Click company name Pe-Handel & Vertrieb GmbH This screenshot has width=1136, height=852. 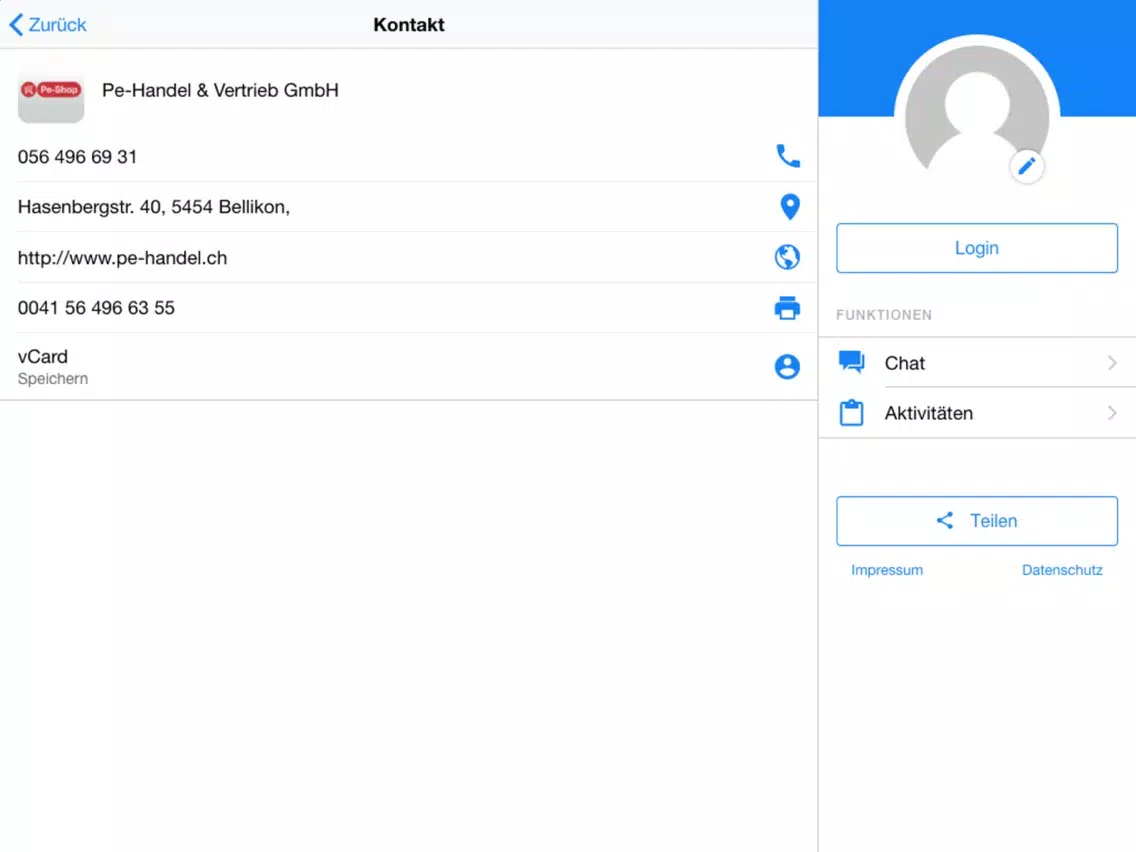click(220, 91)
